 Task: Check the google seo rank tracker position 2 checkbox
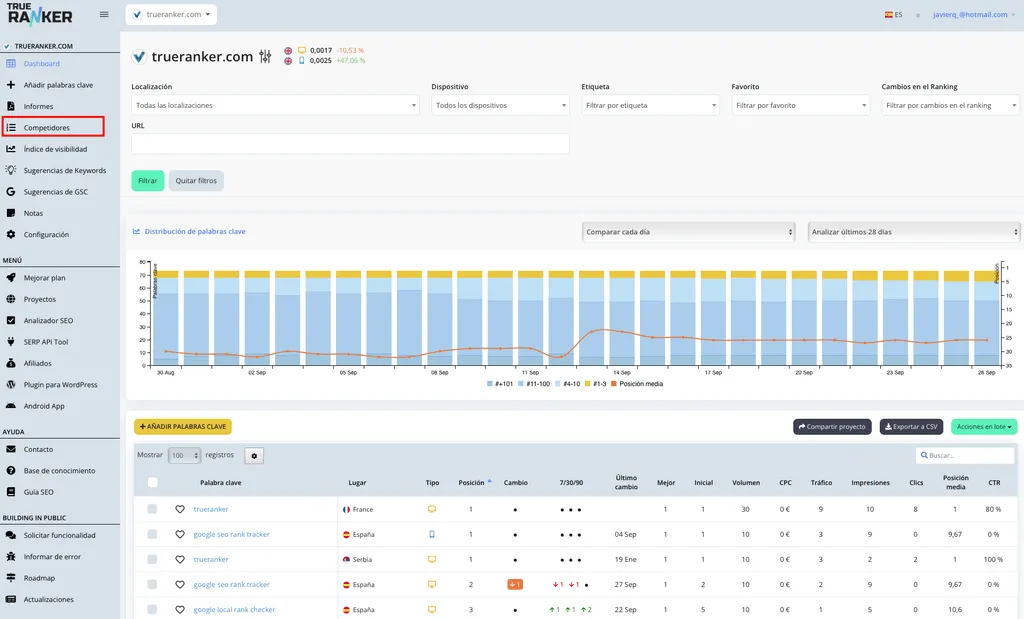(x=152, y=584)
